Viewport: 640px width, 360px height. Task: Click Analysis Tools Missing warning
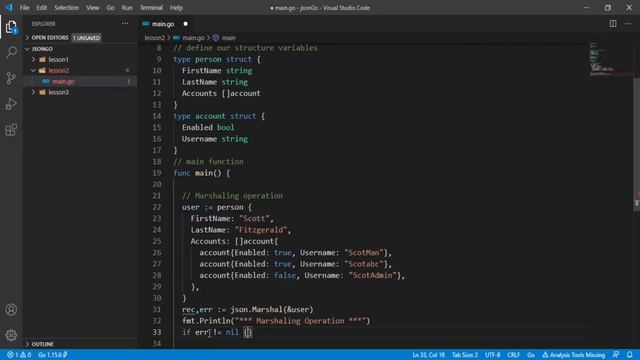coord(573,355)
